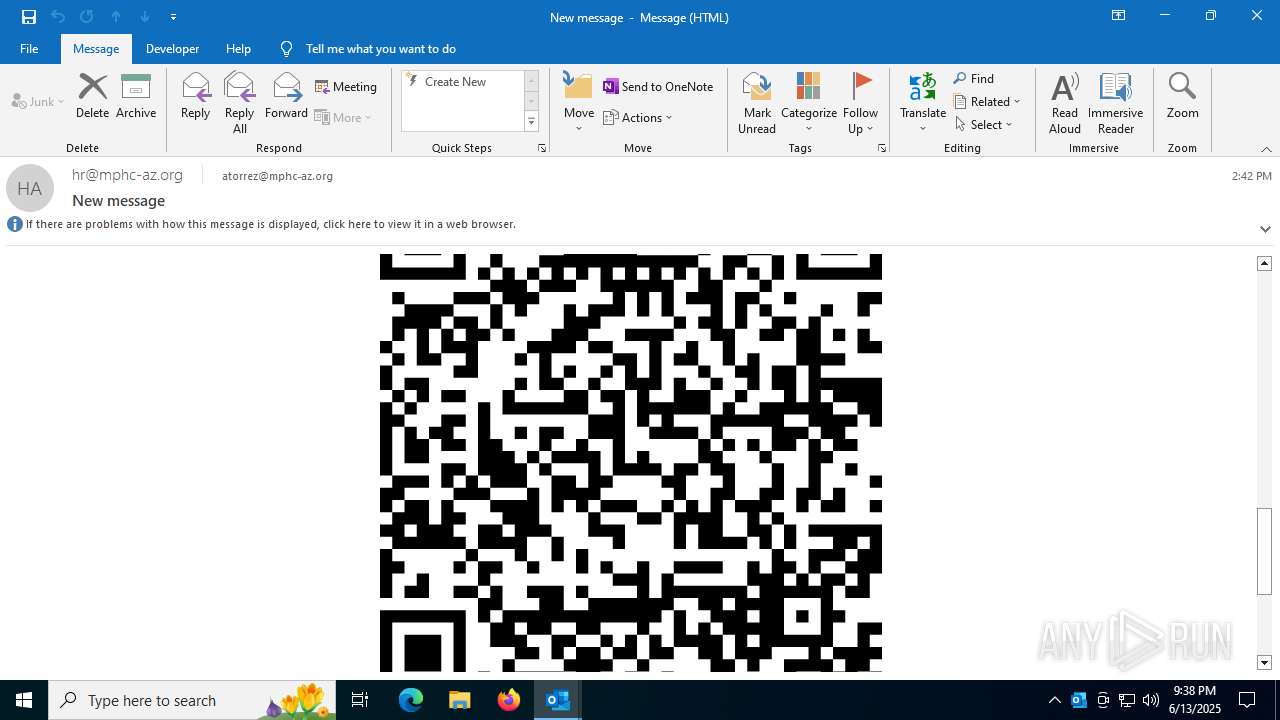Image resolution: width=1280 pixels, height=720 pixels.
Task: Expand the Quick Steps gallery
Action: click(x=531, y=122)
